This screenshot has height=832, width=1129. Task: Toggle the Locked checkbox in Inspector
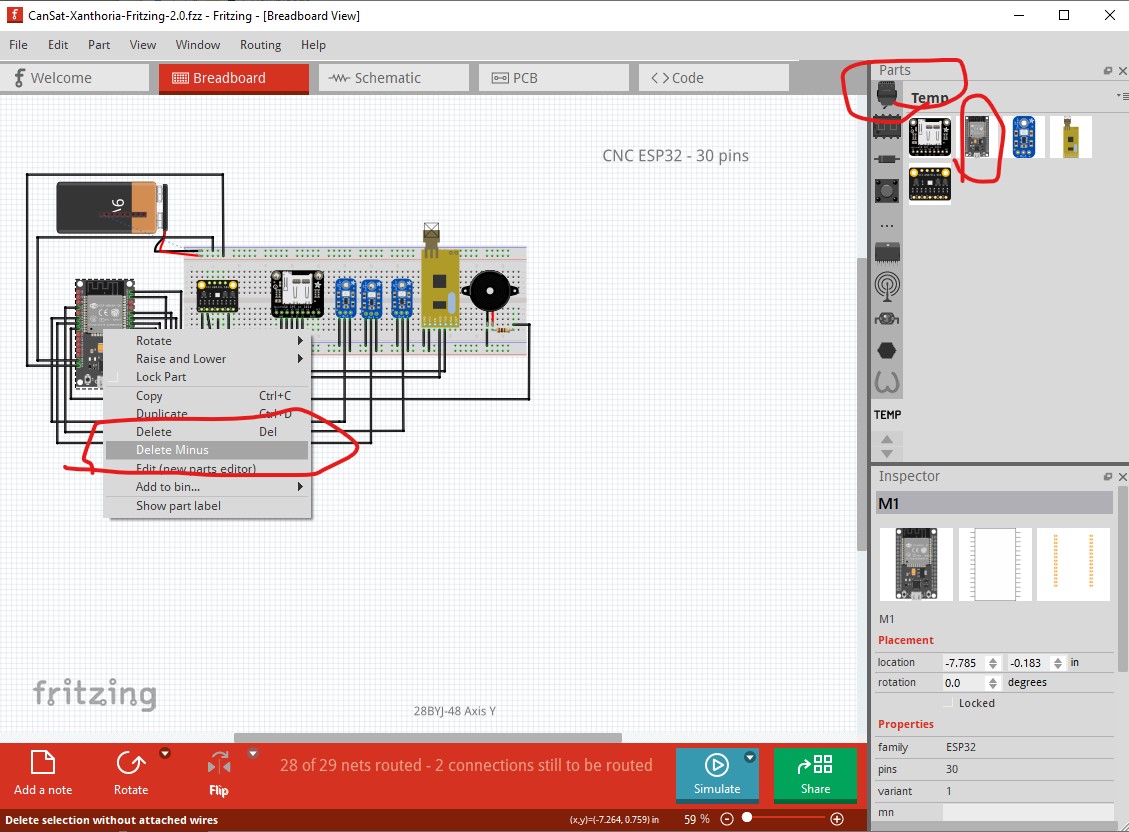click(x=950, y=703)
